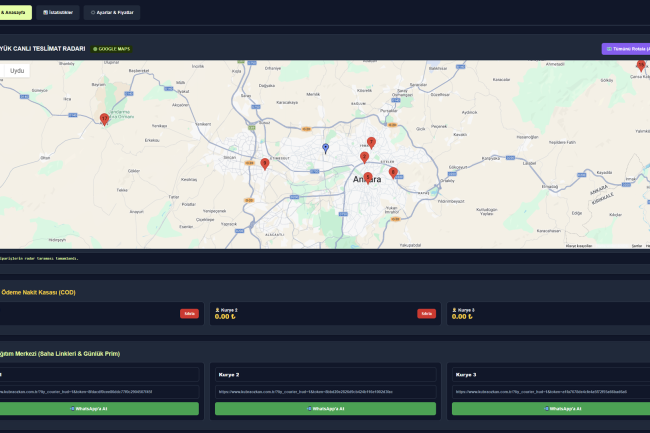Click WhatsApp'a At under Kurye 3
The height and width of the screenshot is (433, 650).
coord(551,409)
